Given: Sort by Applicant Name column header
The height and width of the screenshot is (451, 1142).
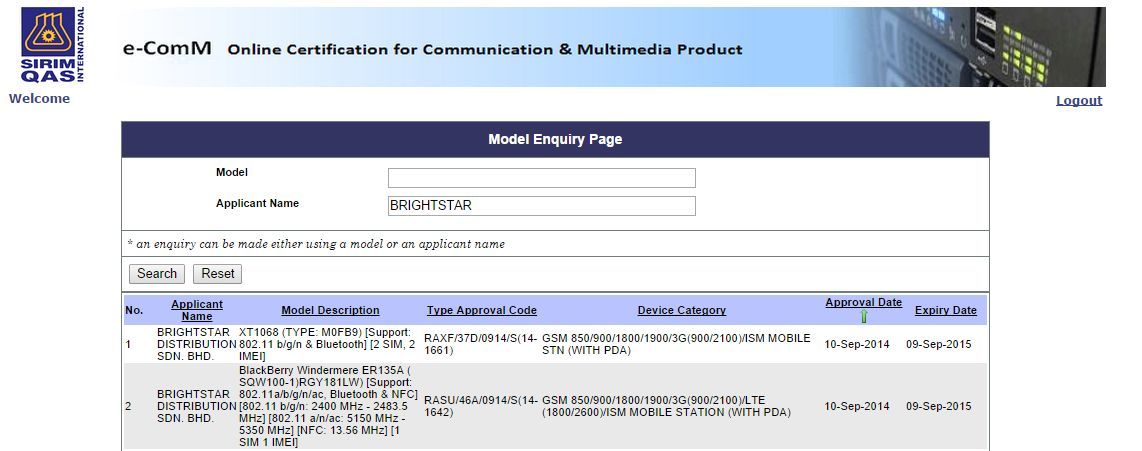Looking at the screenshot, I should 197,310.
